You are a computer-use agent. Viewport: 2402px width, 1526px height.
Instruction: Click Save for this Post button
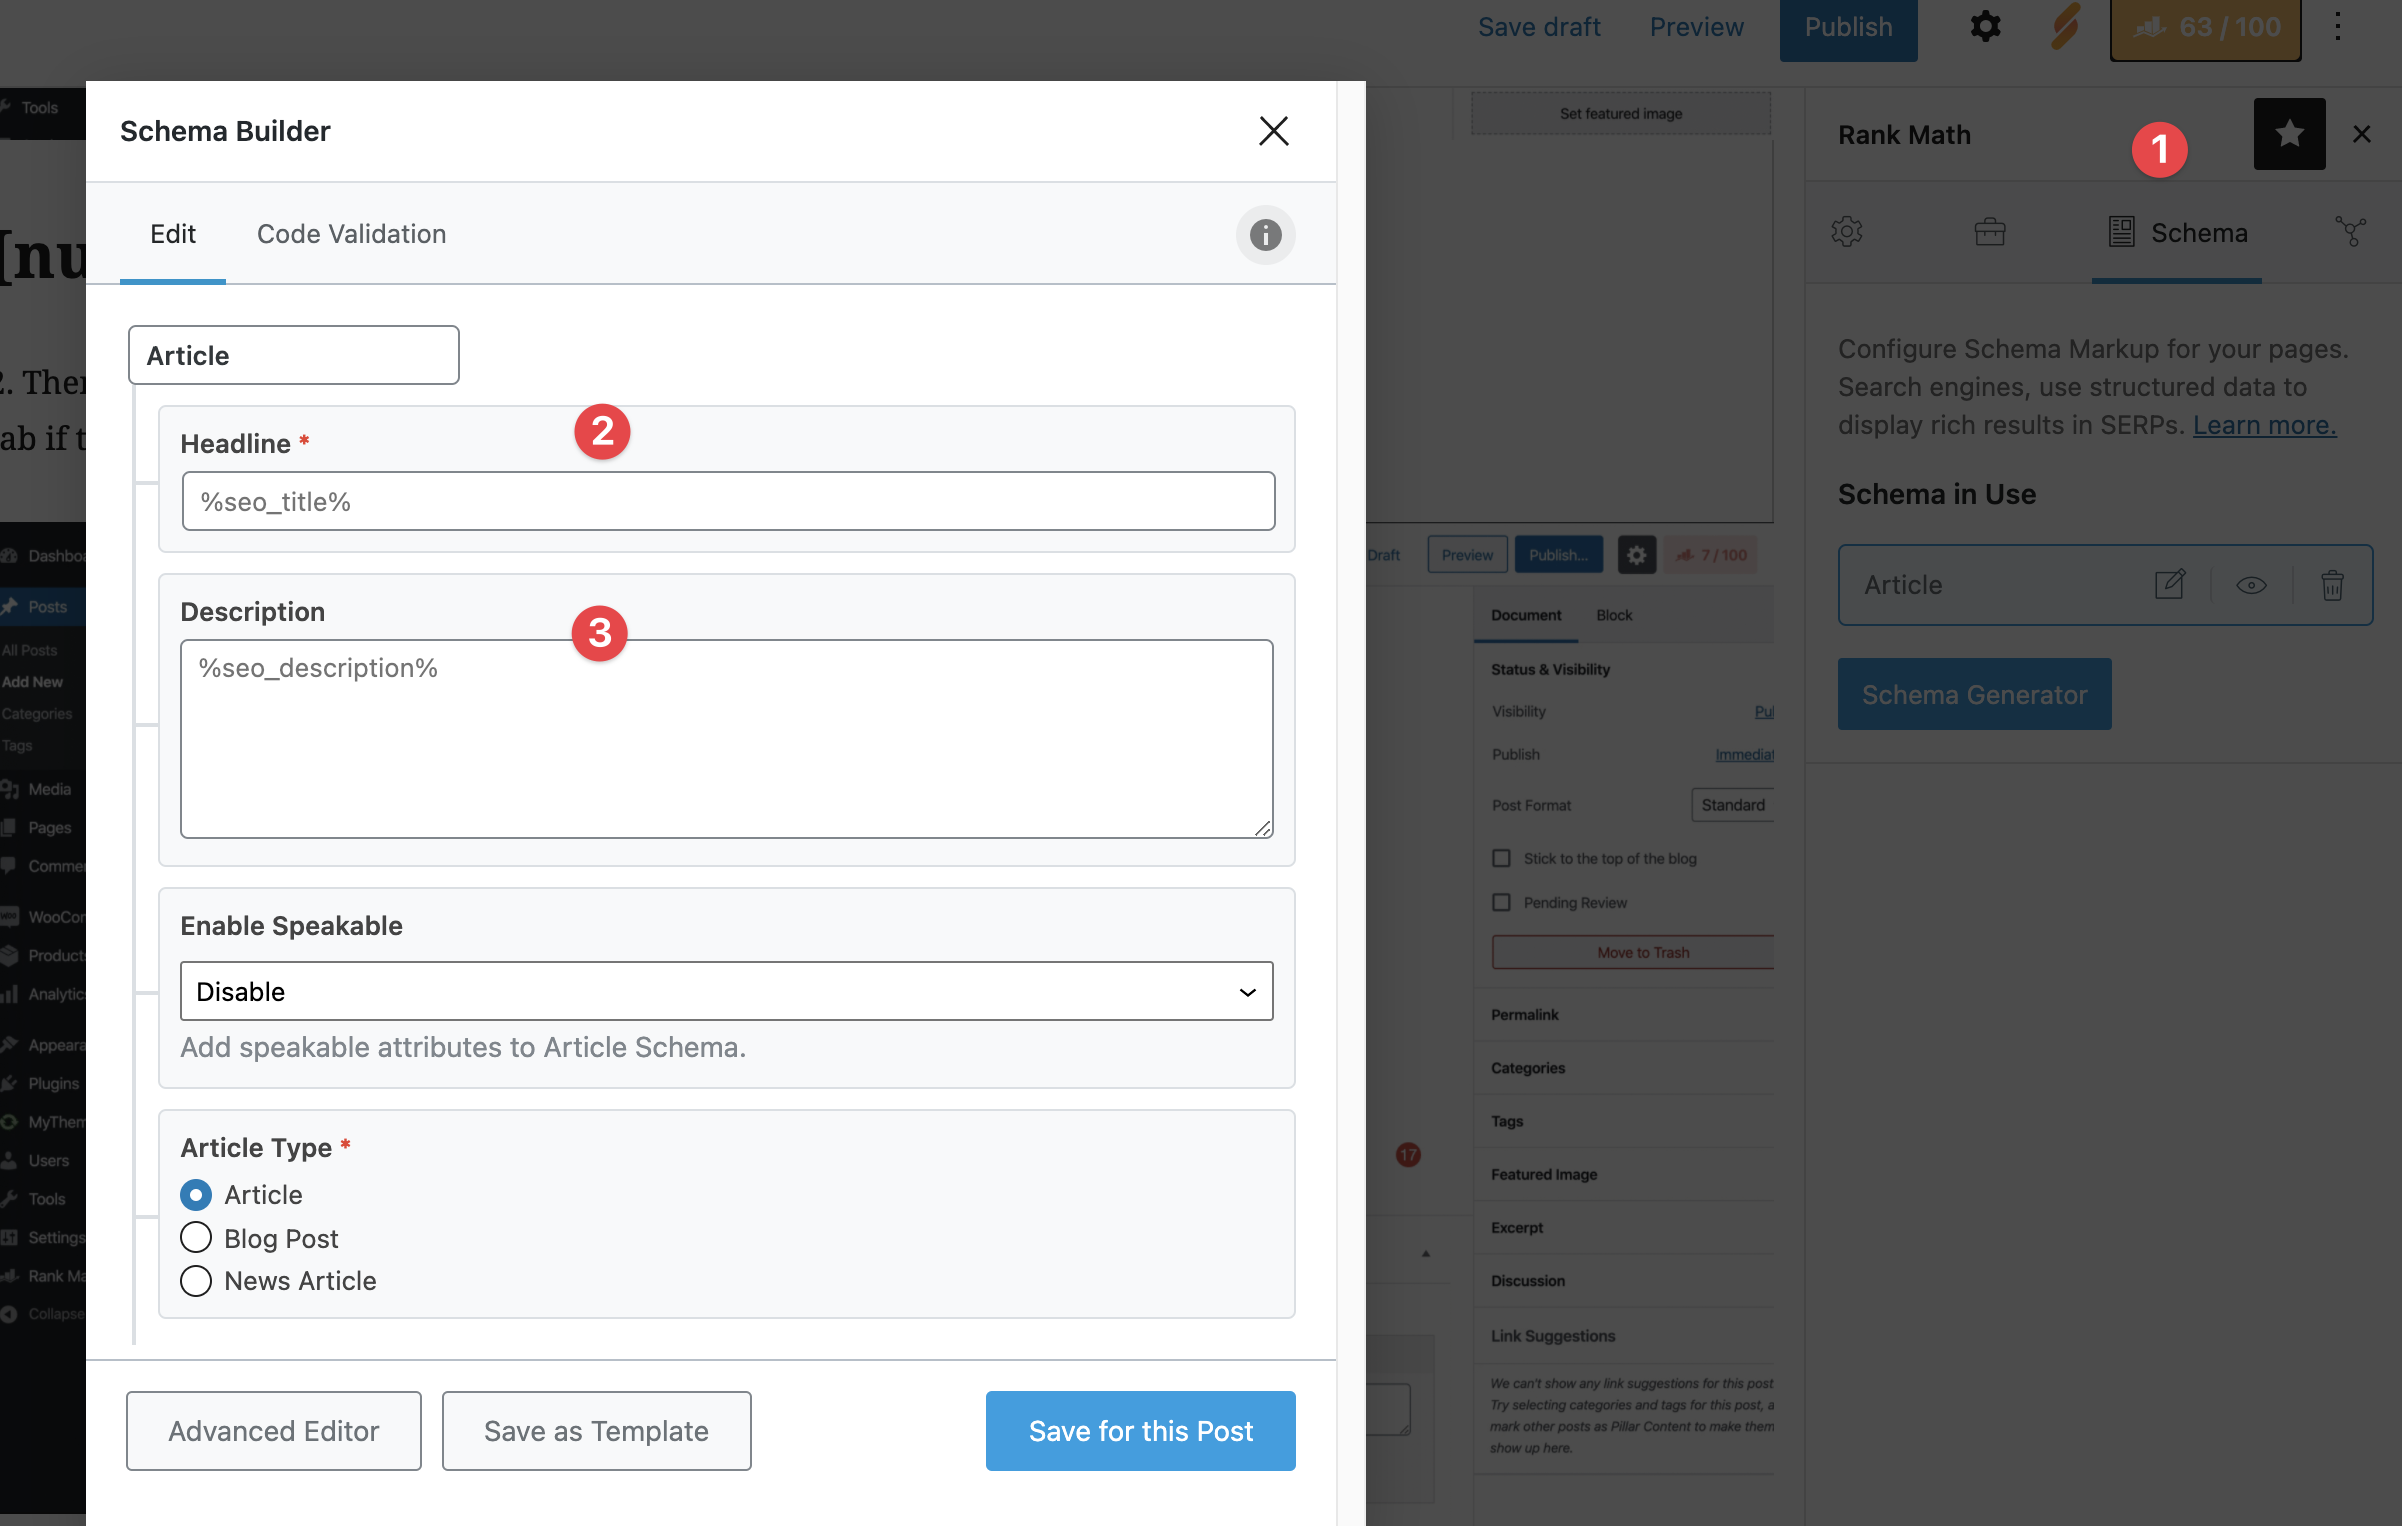pos(1140,1430)
